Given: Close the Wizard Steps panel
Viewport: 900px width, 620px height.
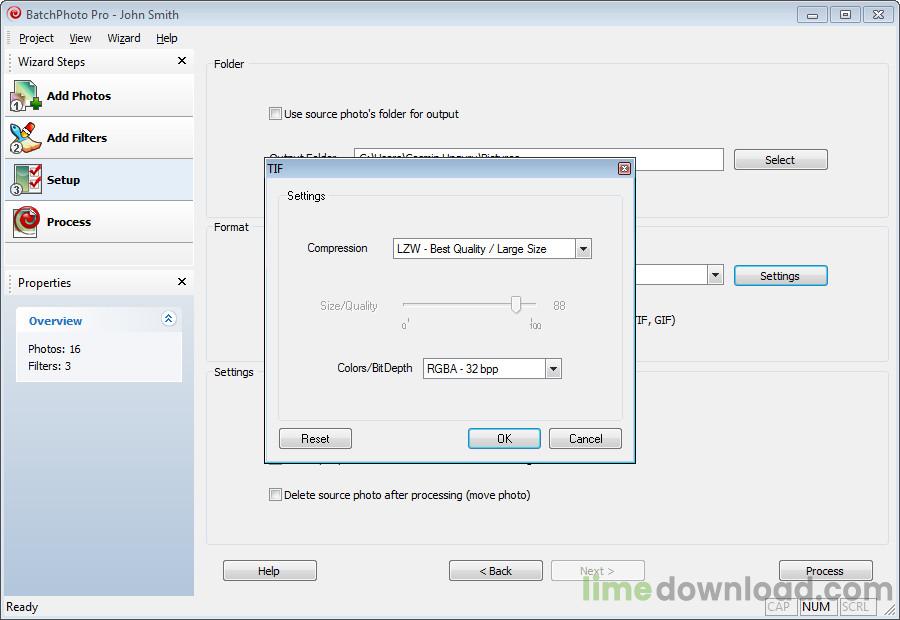Looking at the screenshot, I should pyautogui.click(x=182, y=61).
